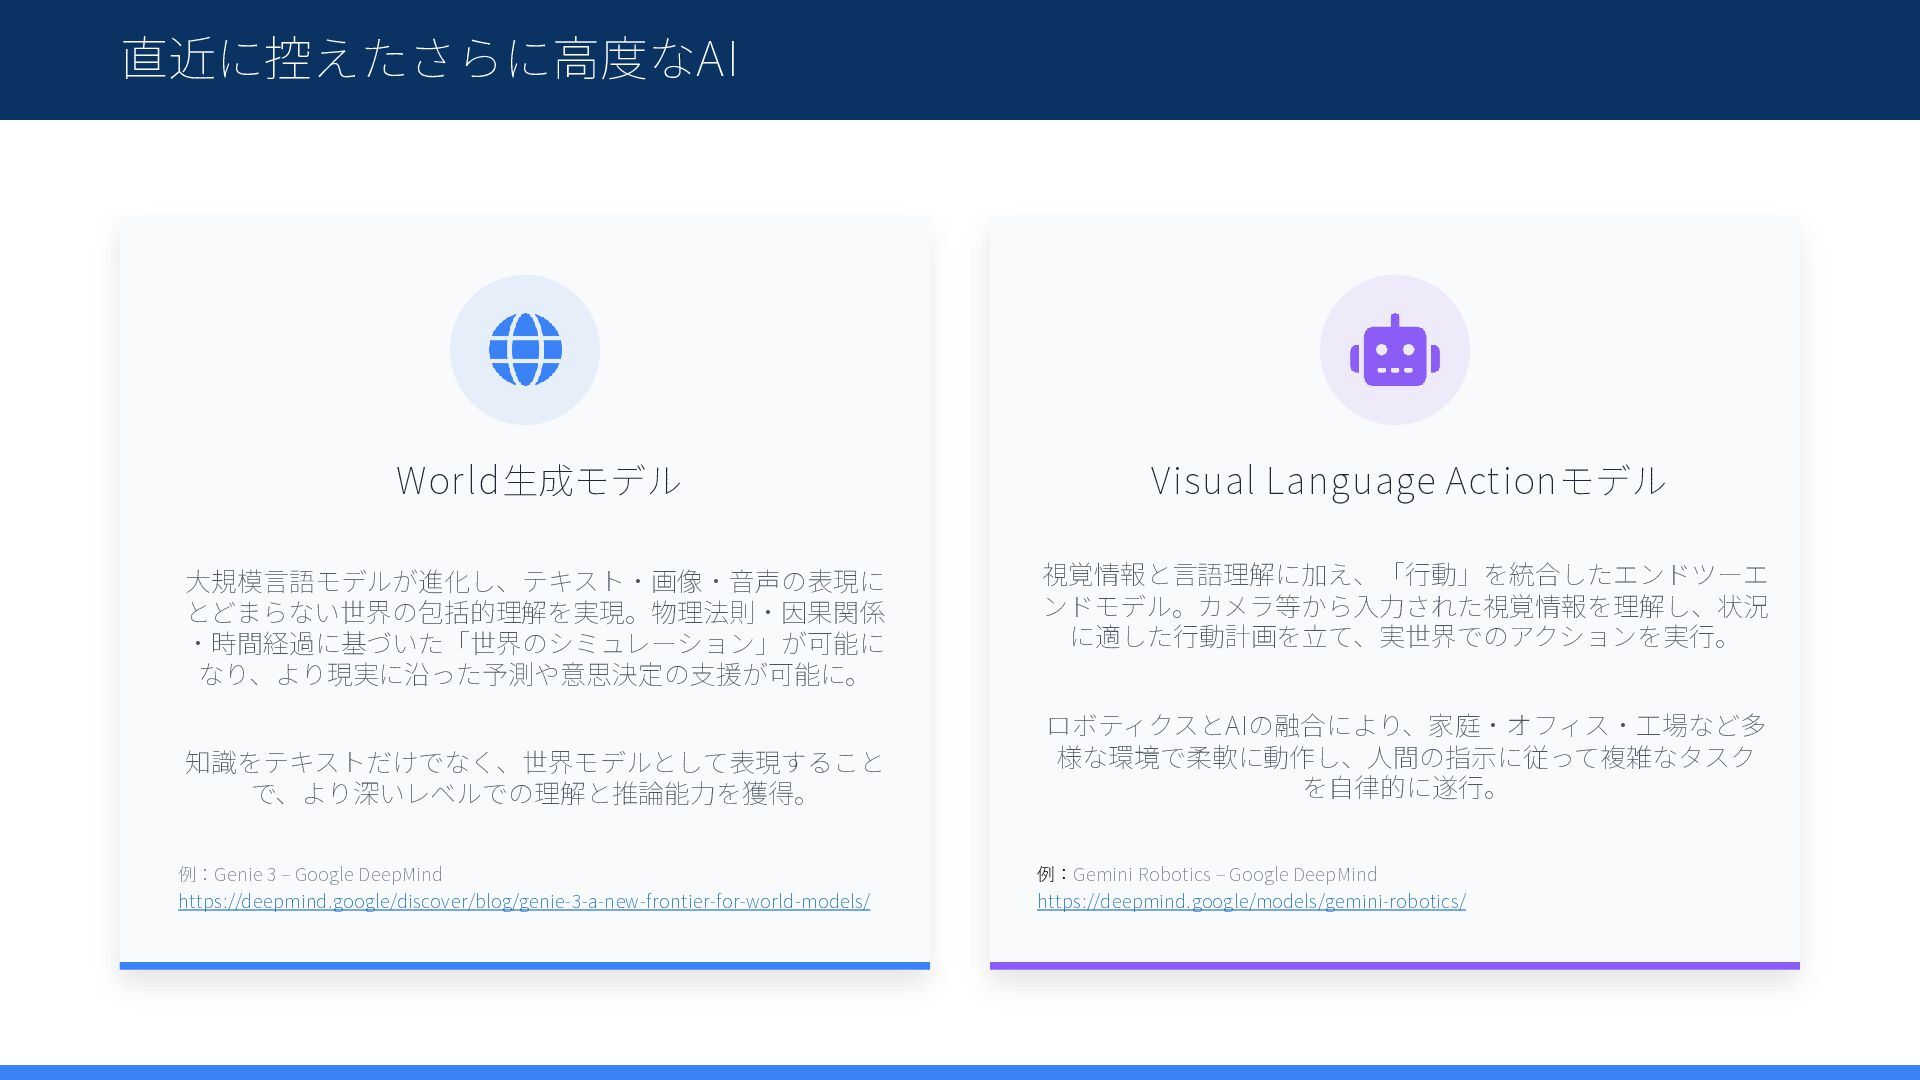Open the Genie 3 DeepMind blog link
1920x1080 pixels.
[x=524, y=901]
